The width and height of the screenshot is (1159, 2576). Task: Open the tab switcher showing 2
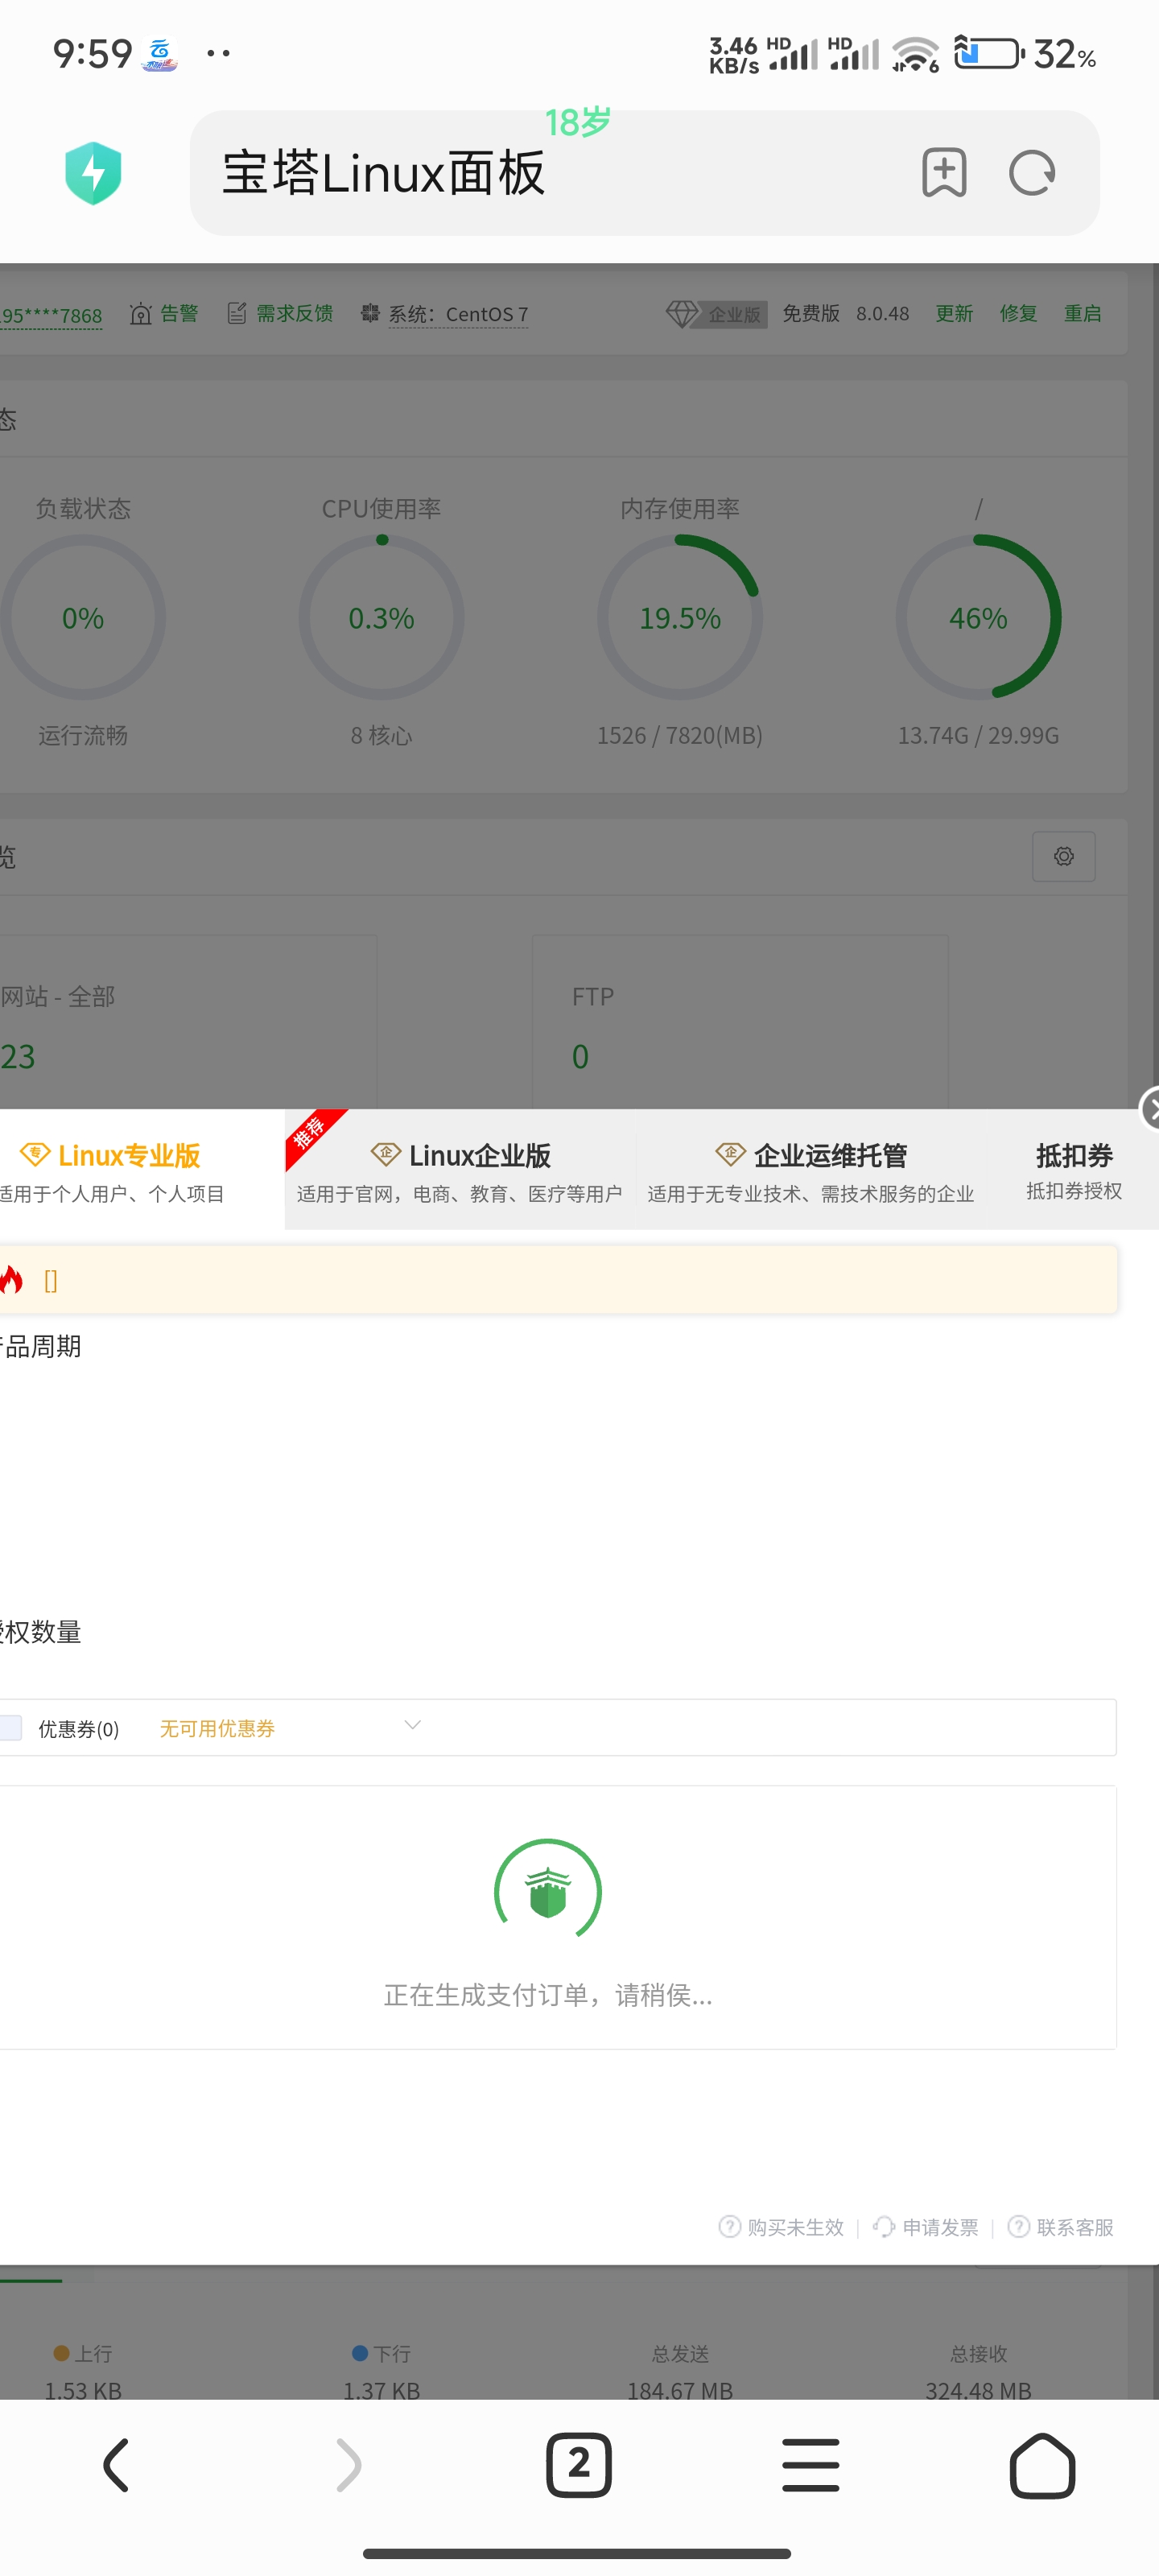[579, 2465]
